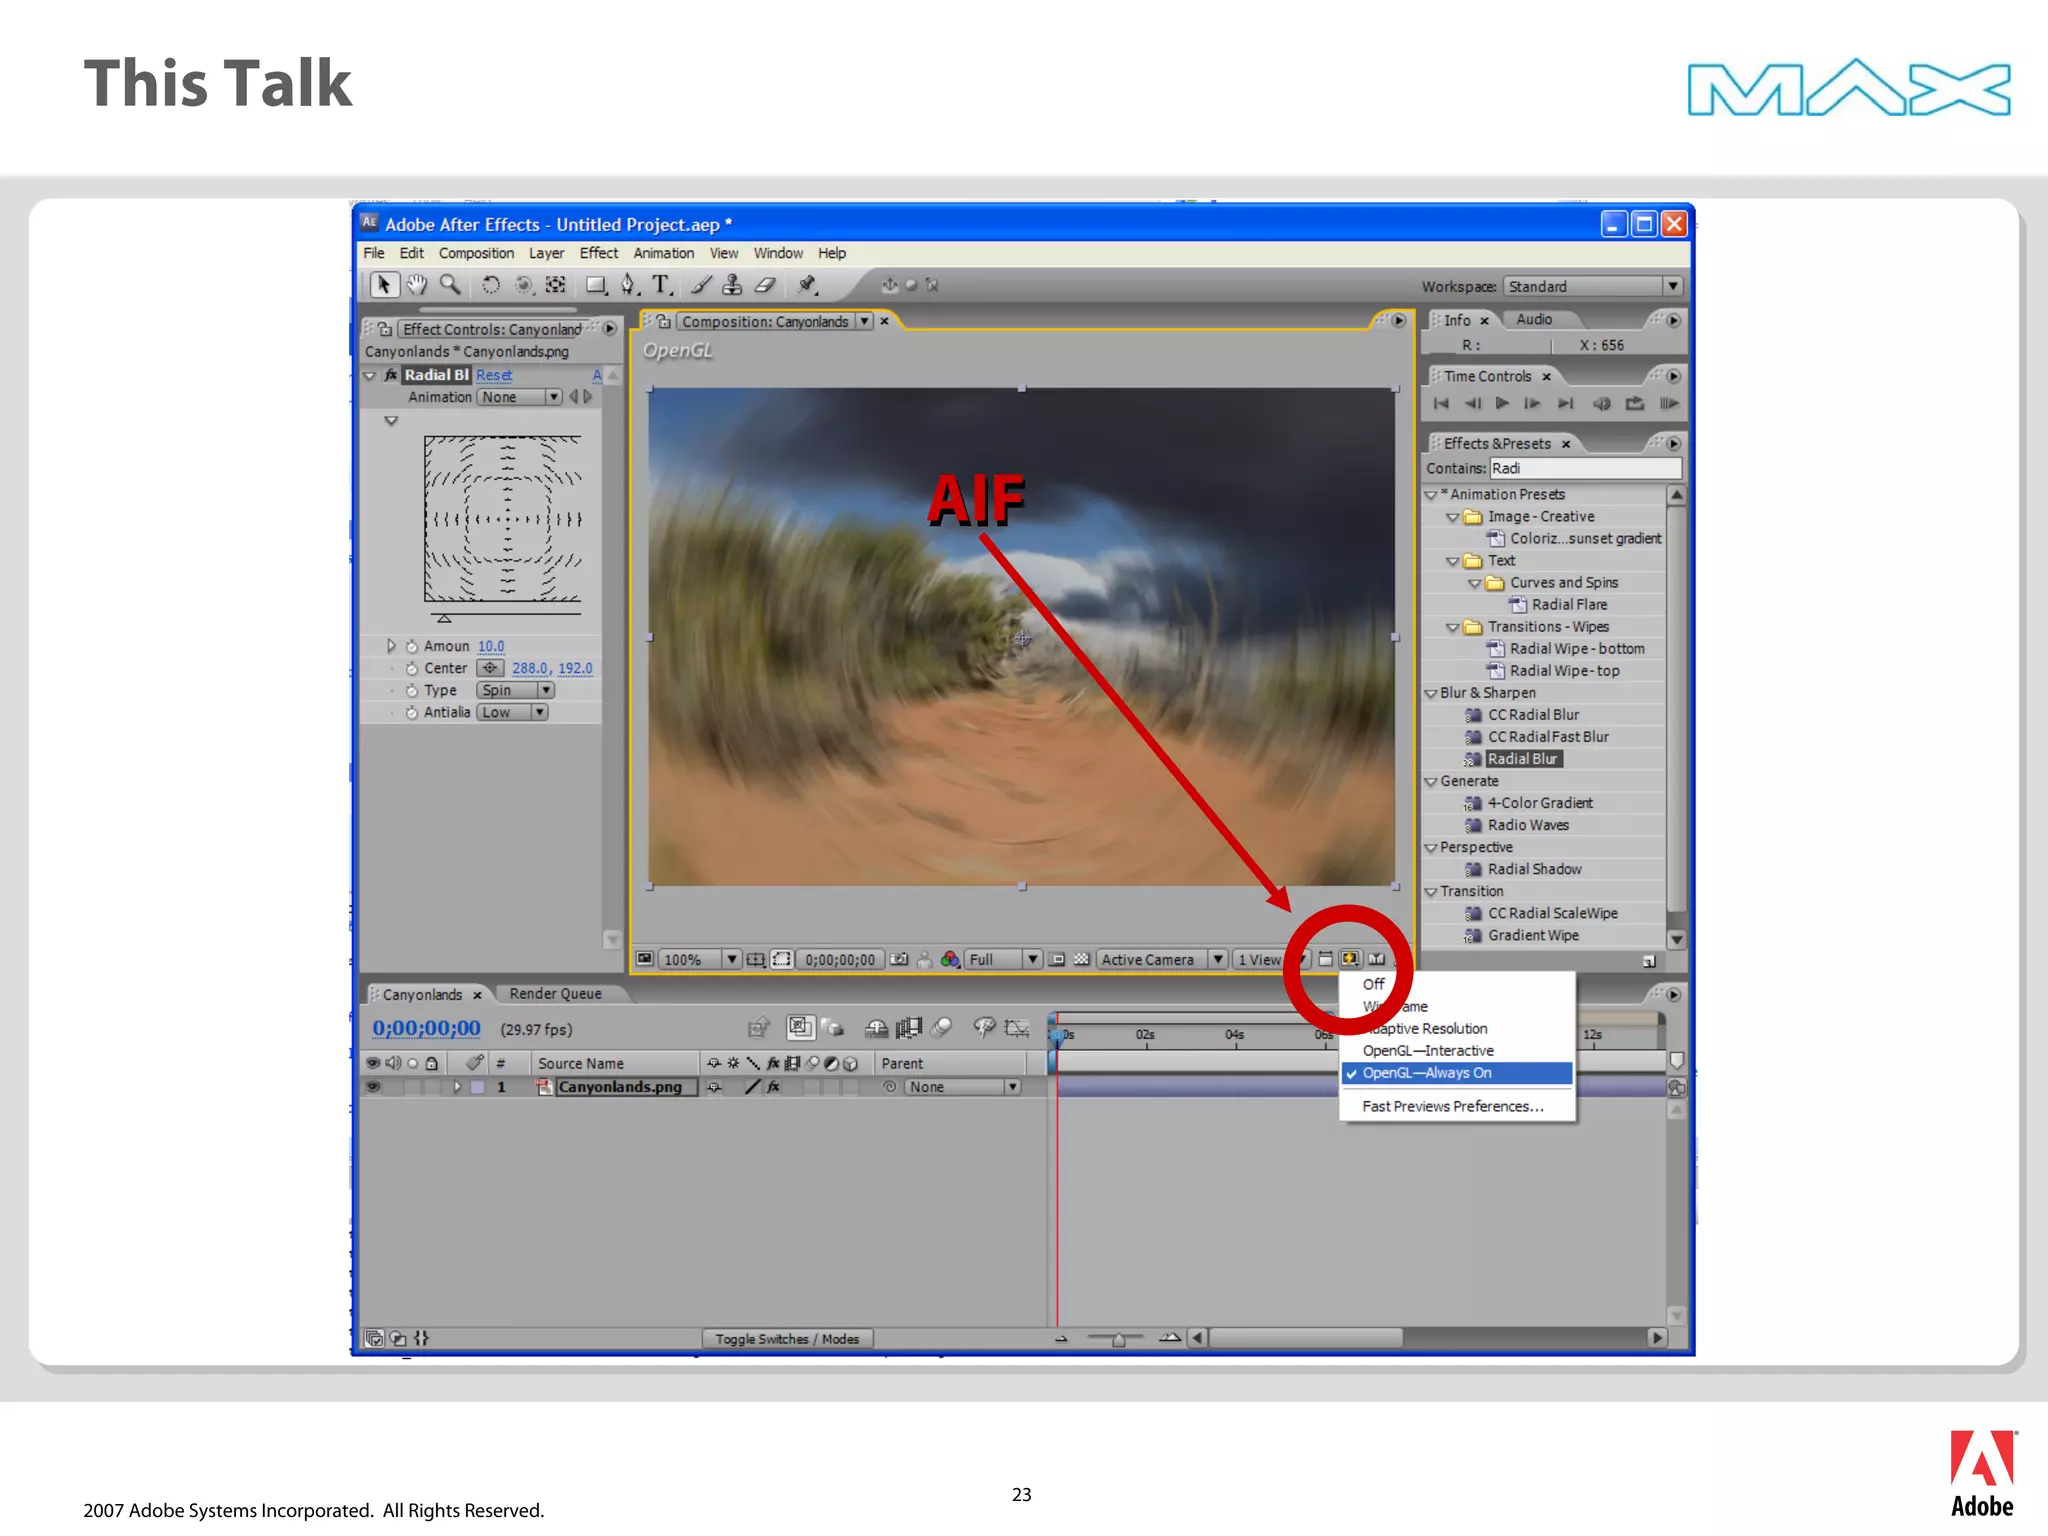Click the Center point picker button

(x=490, y=669)
